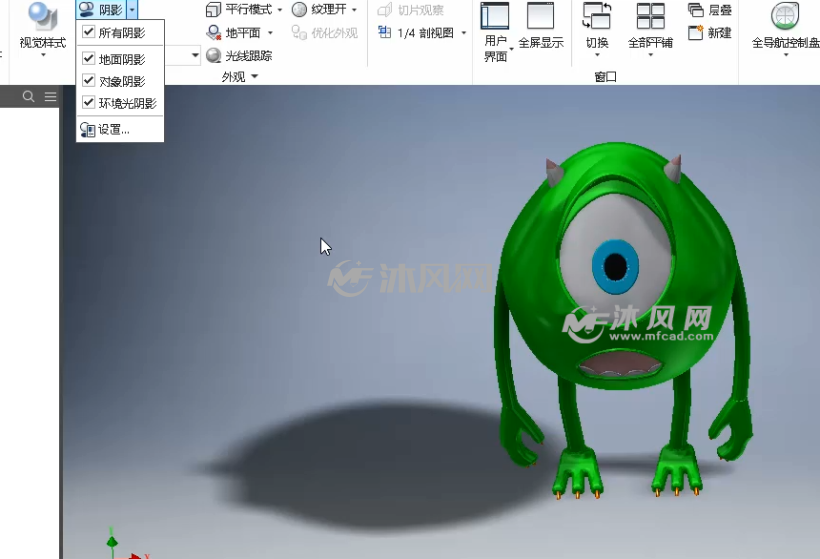820x559 pixels.
Task: Click the 纹理开 textures icon
Action: [x=299, y=9]
